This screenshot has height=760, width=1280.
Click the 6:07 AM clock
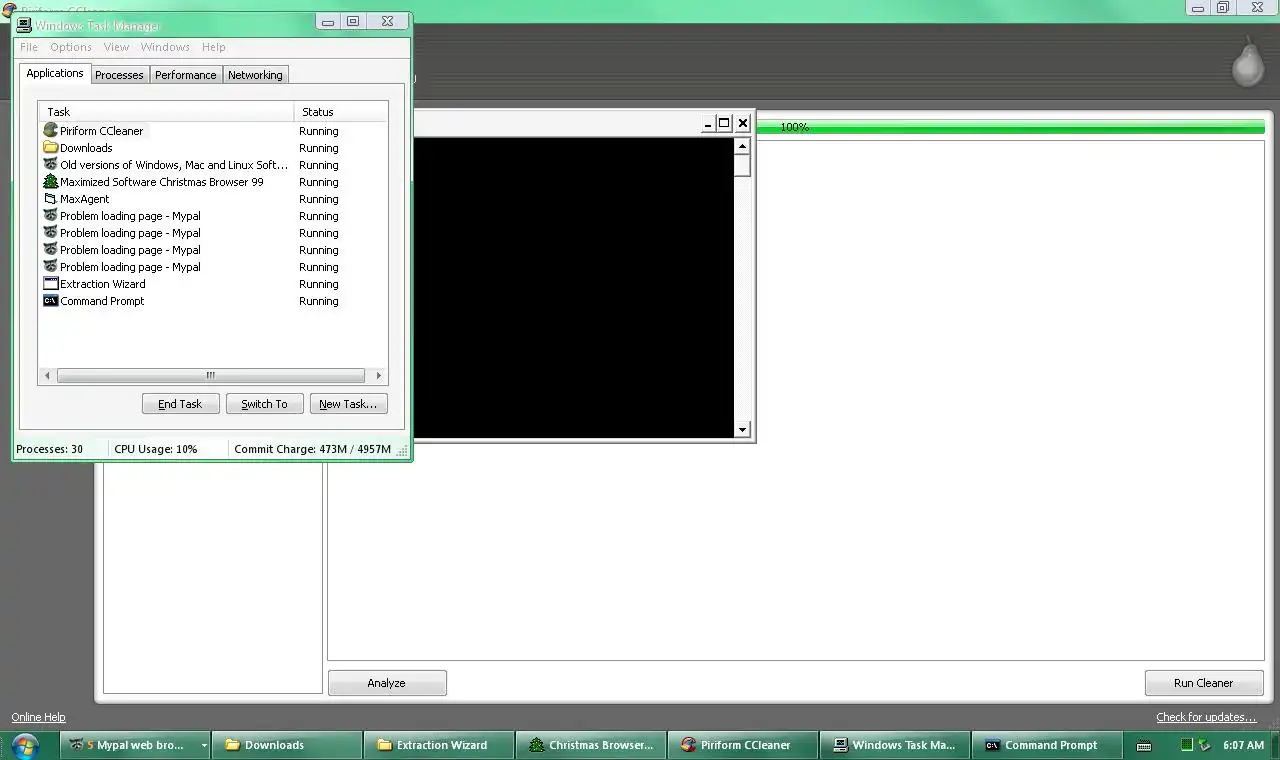pos(1243,746)
